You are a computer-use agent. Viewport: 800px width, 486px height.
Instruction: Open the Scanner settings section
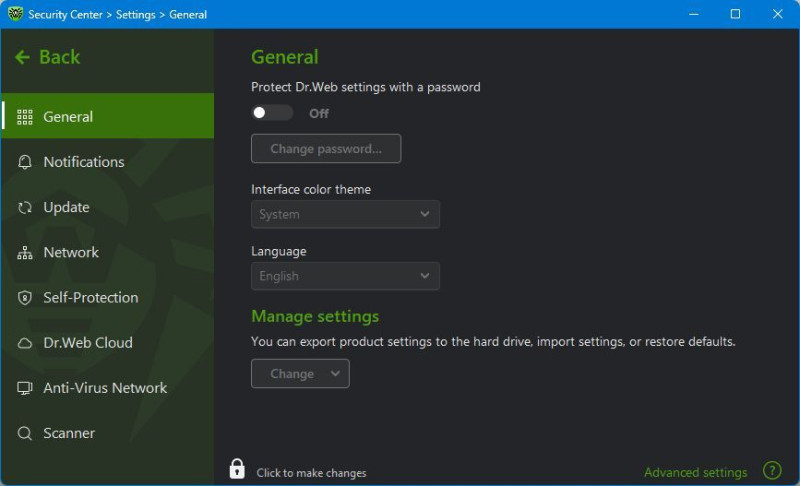(107, 433)
